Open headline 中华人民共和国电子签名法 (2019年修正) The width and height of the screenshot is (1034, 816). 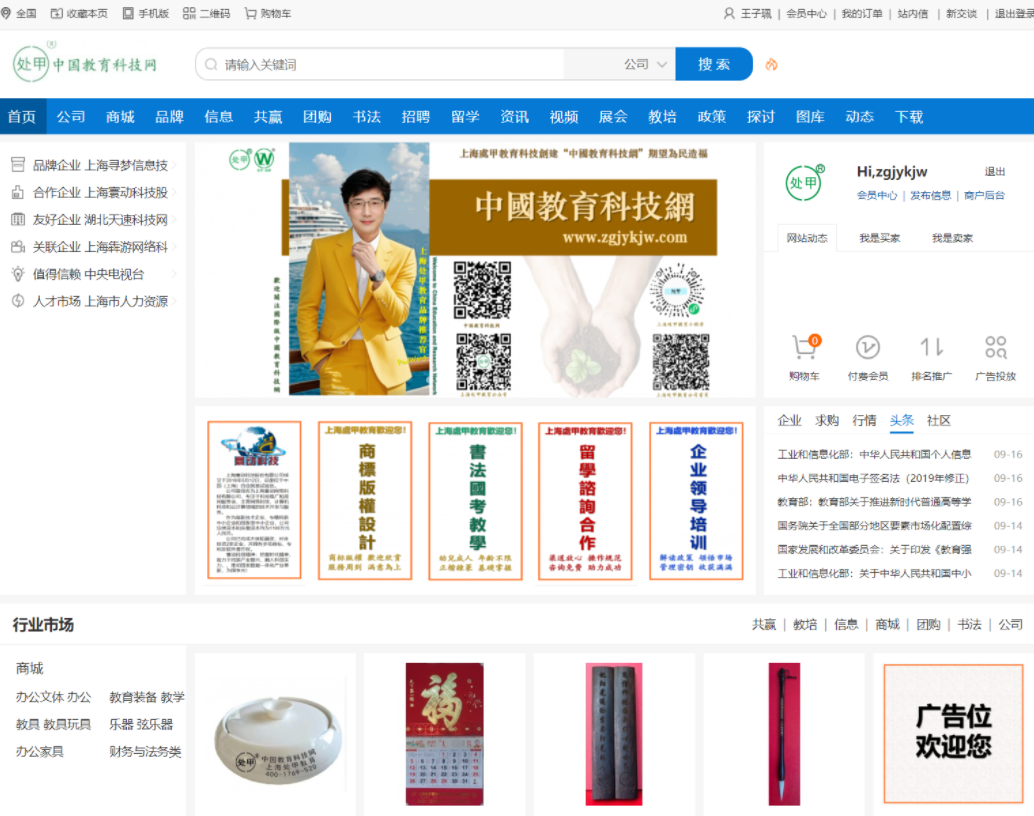873,478
